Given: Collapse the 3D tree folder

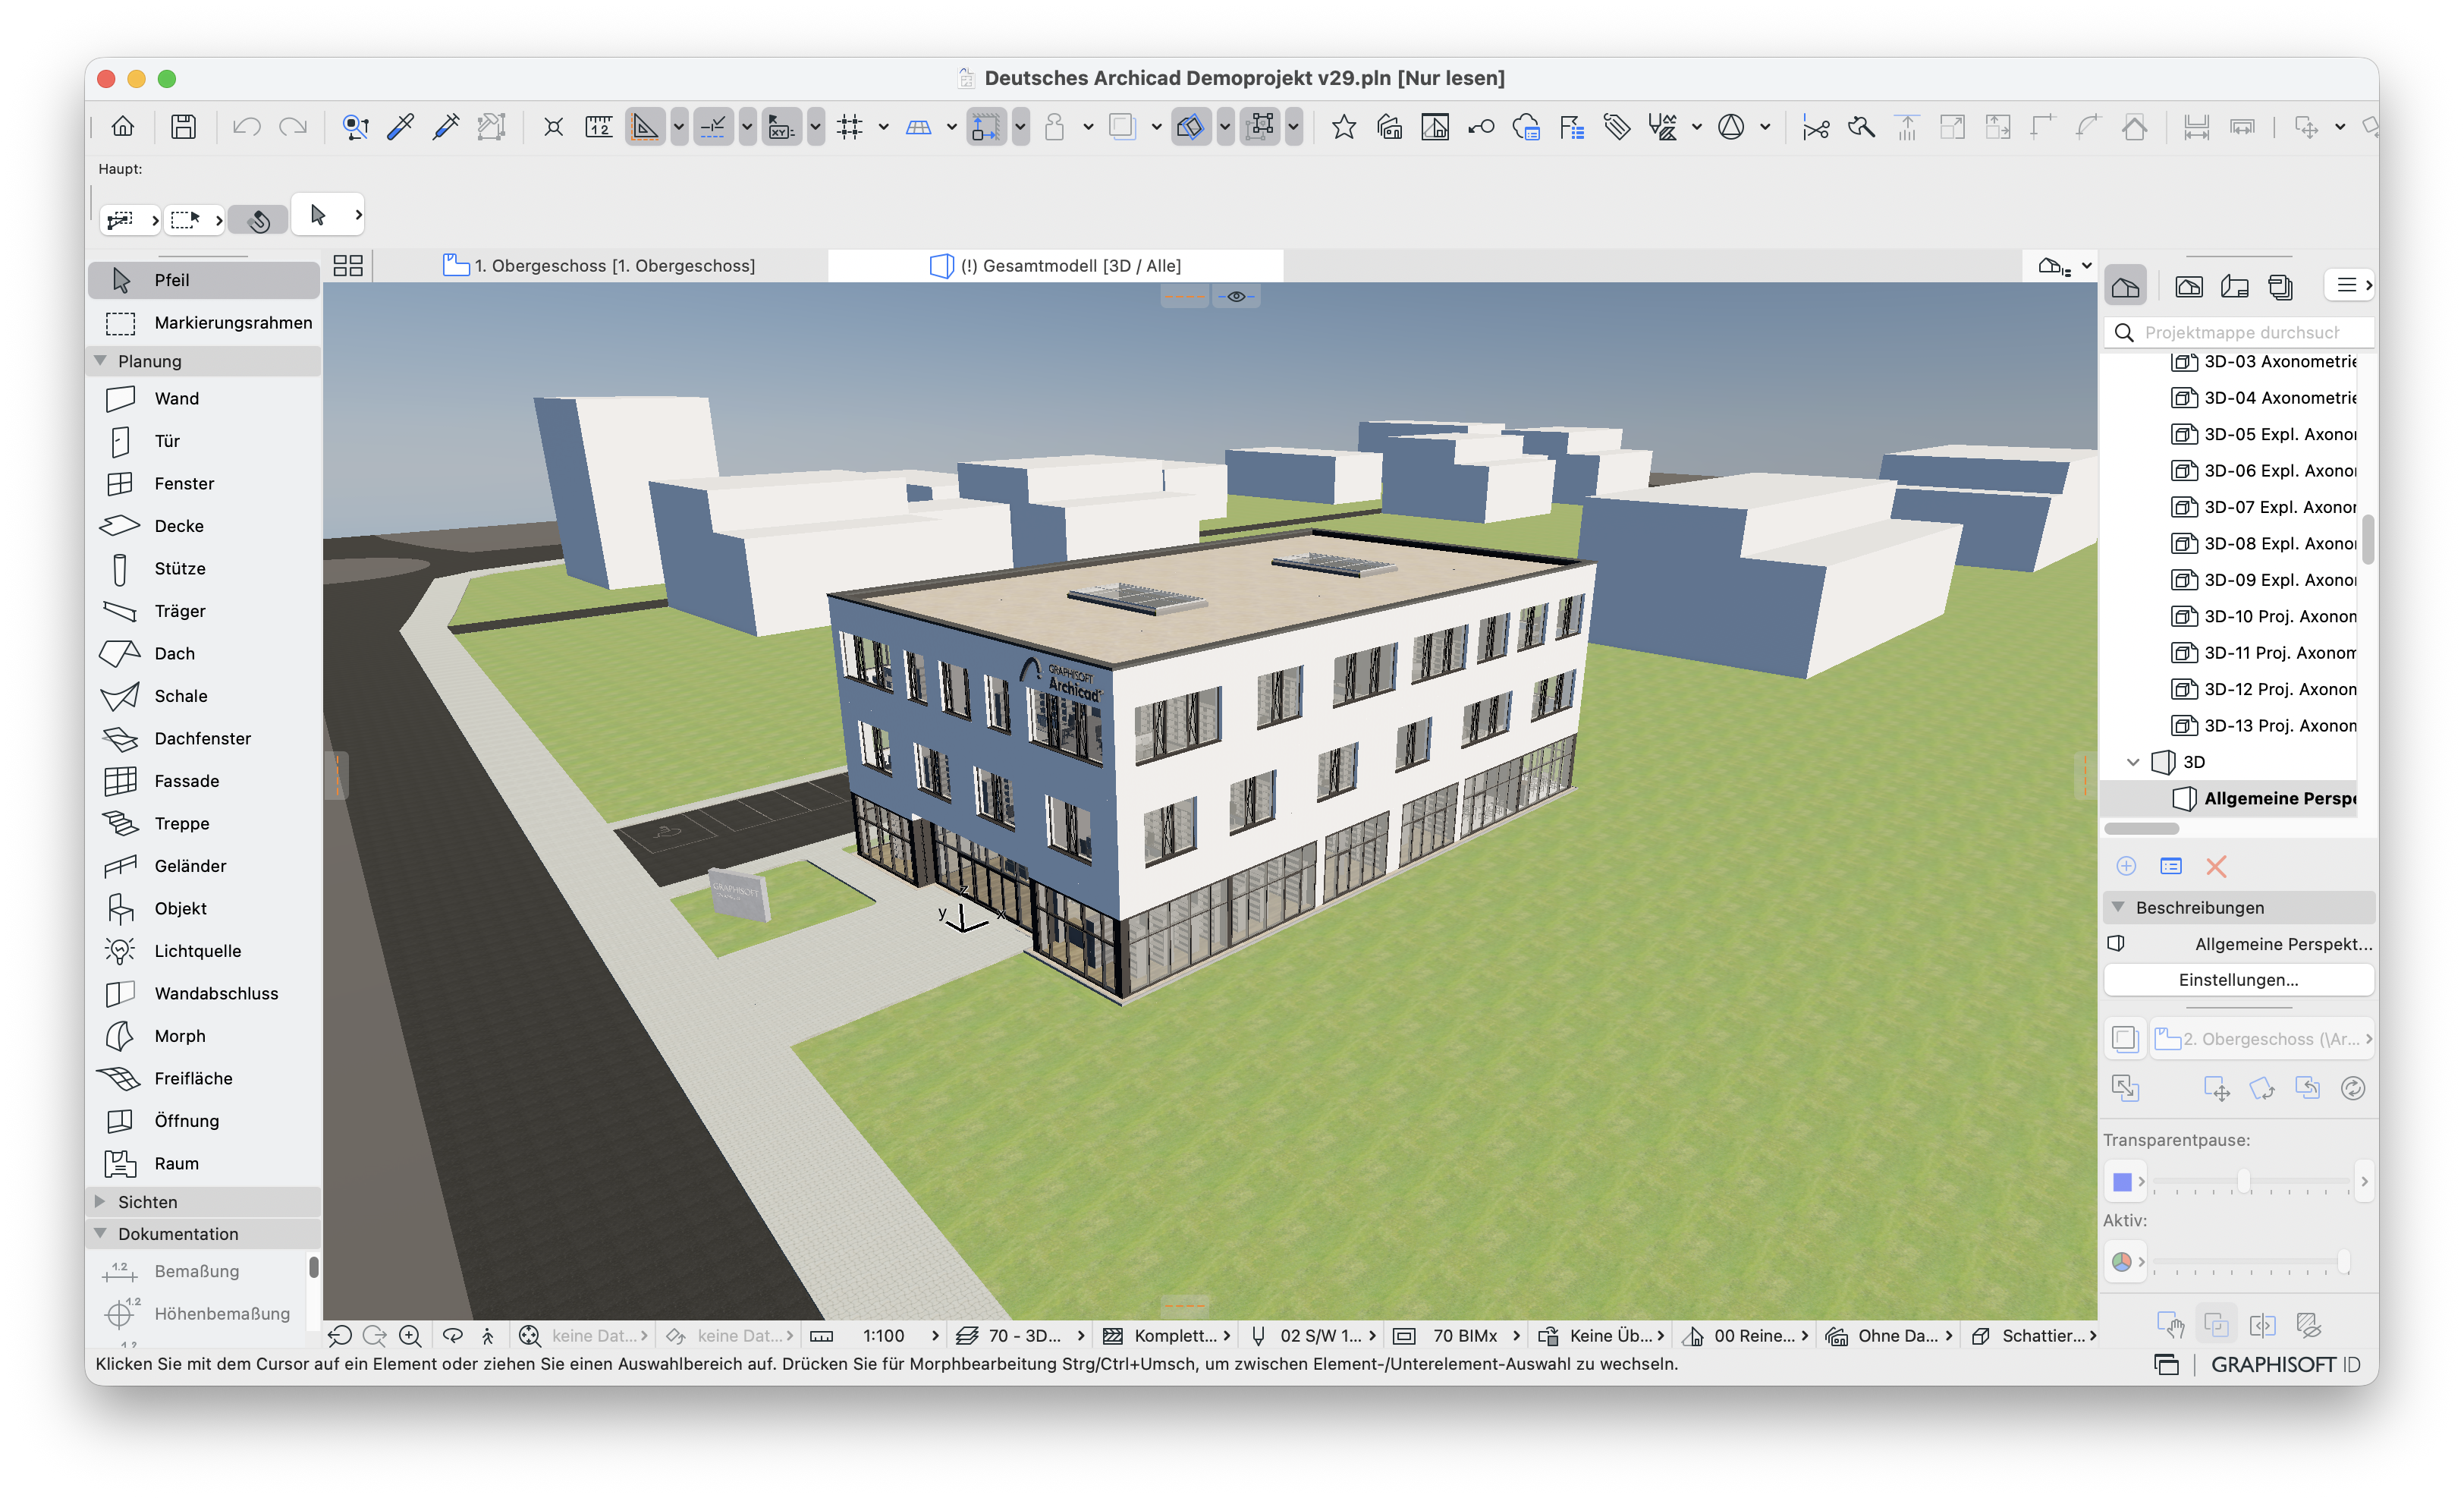Looking at the screenshot, I should coord(2132,762).
